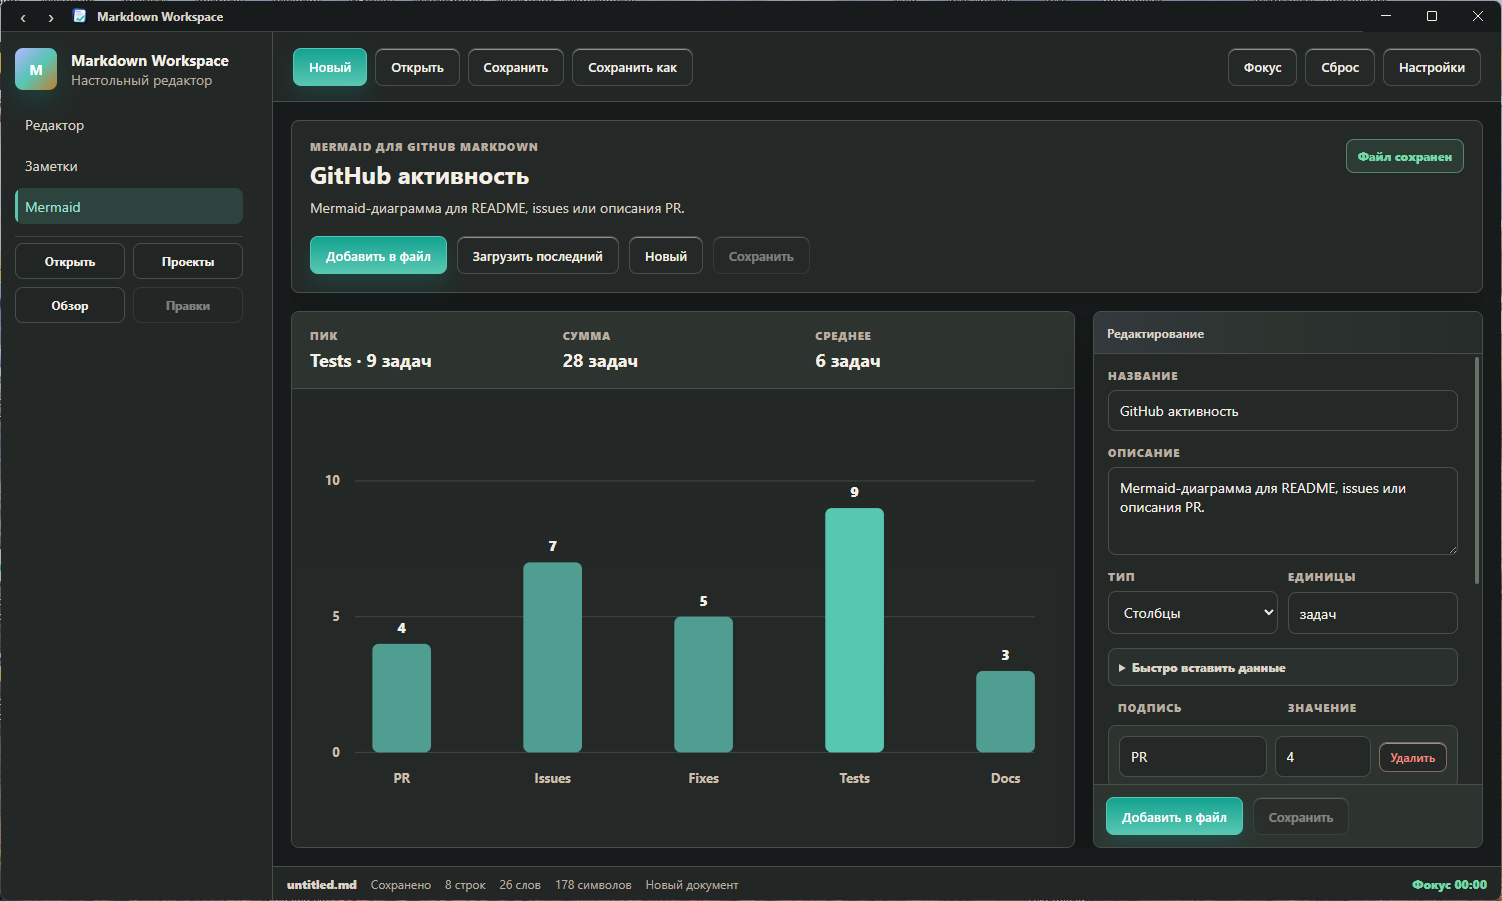
Task: Open Настройки from the toolbar
Action: pyautogui.click(x=1432, y=67)
